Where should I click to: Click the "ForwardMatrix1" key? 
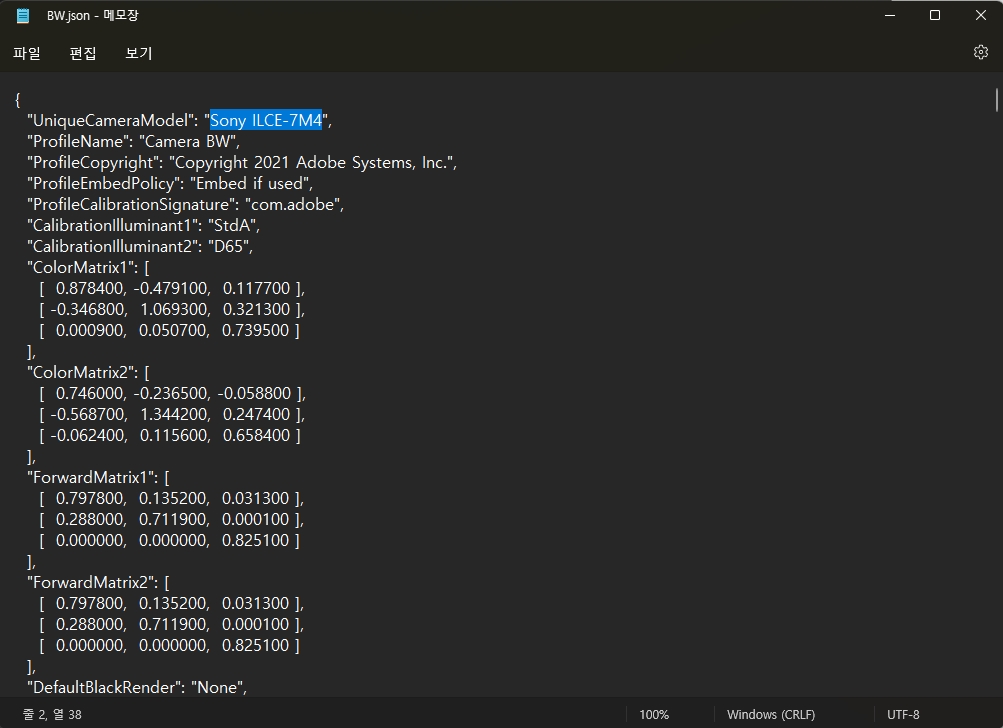(x=90, y=478)
